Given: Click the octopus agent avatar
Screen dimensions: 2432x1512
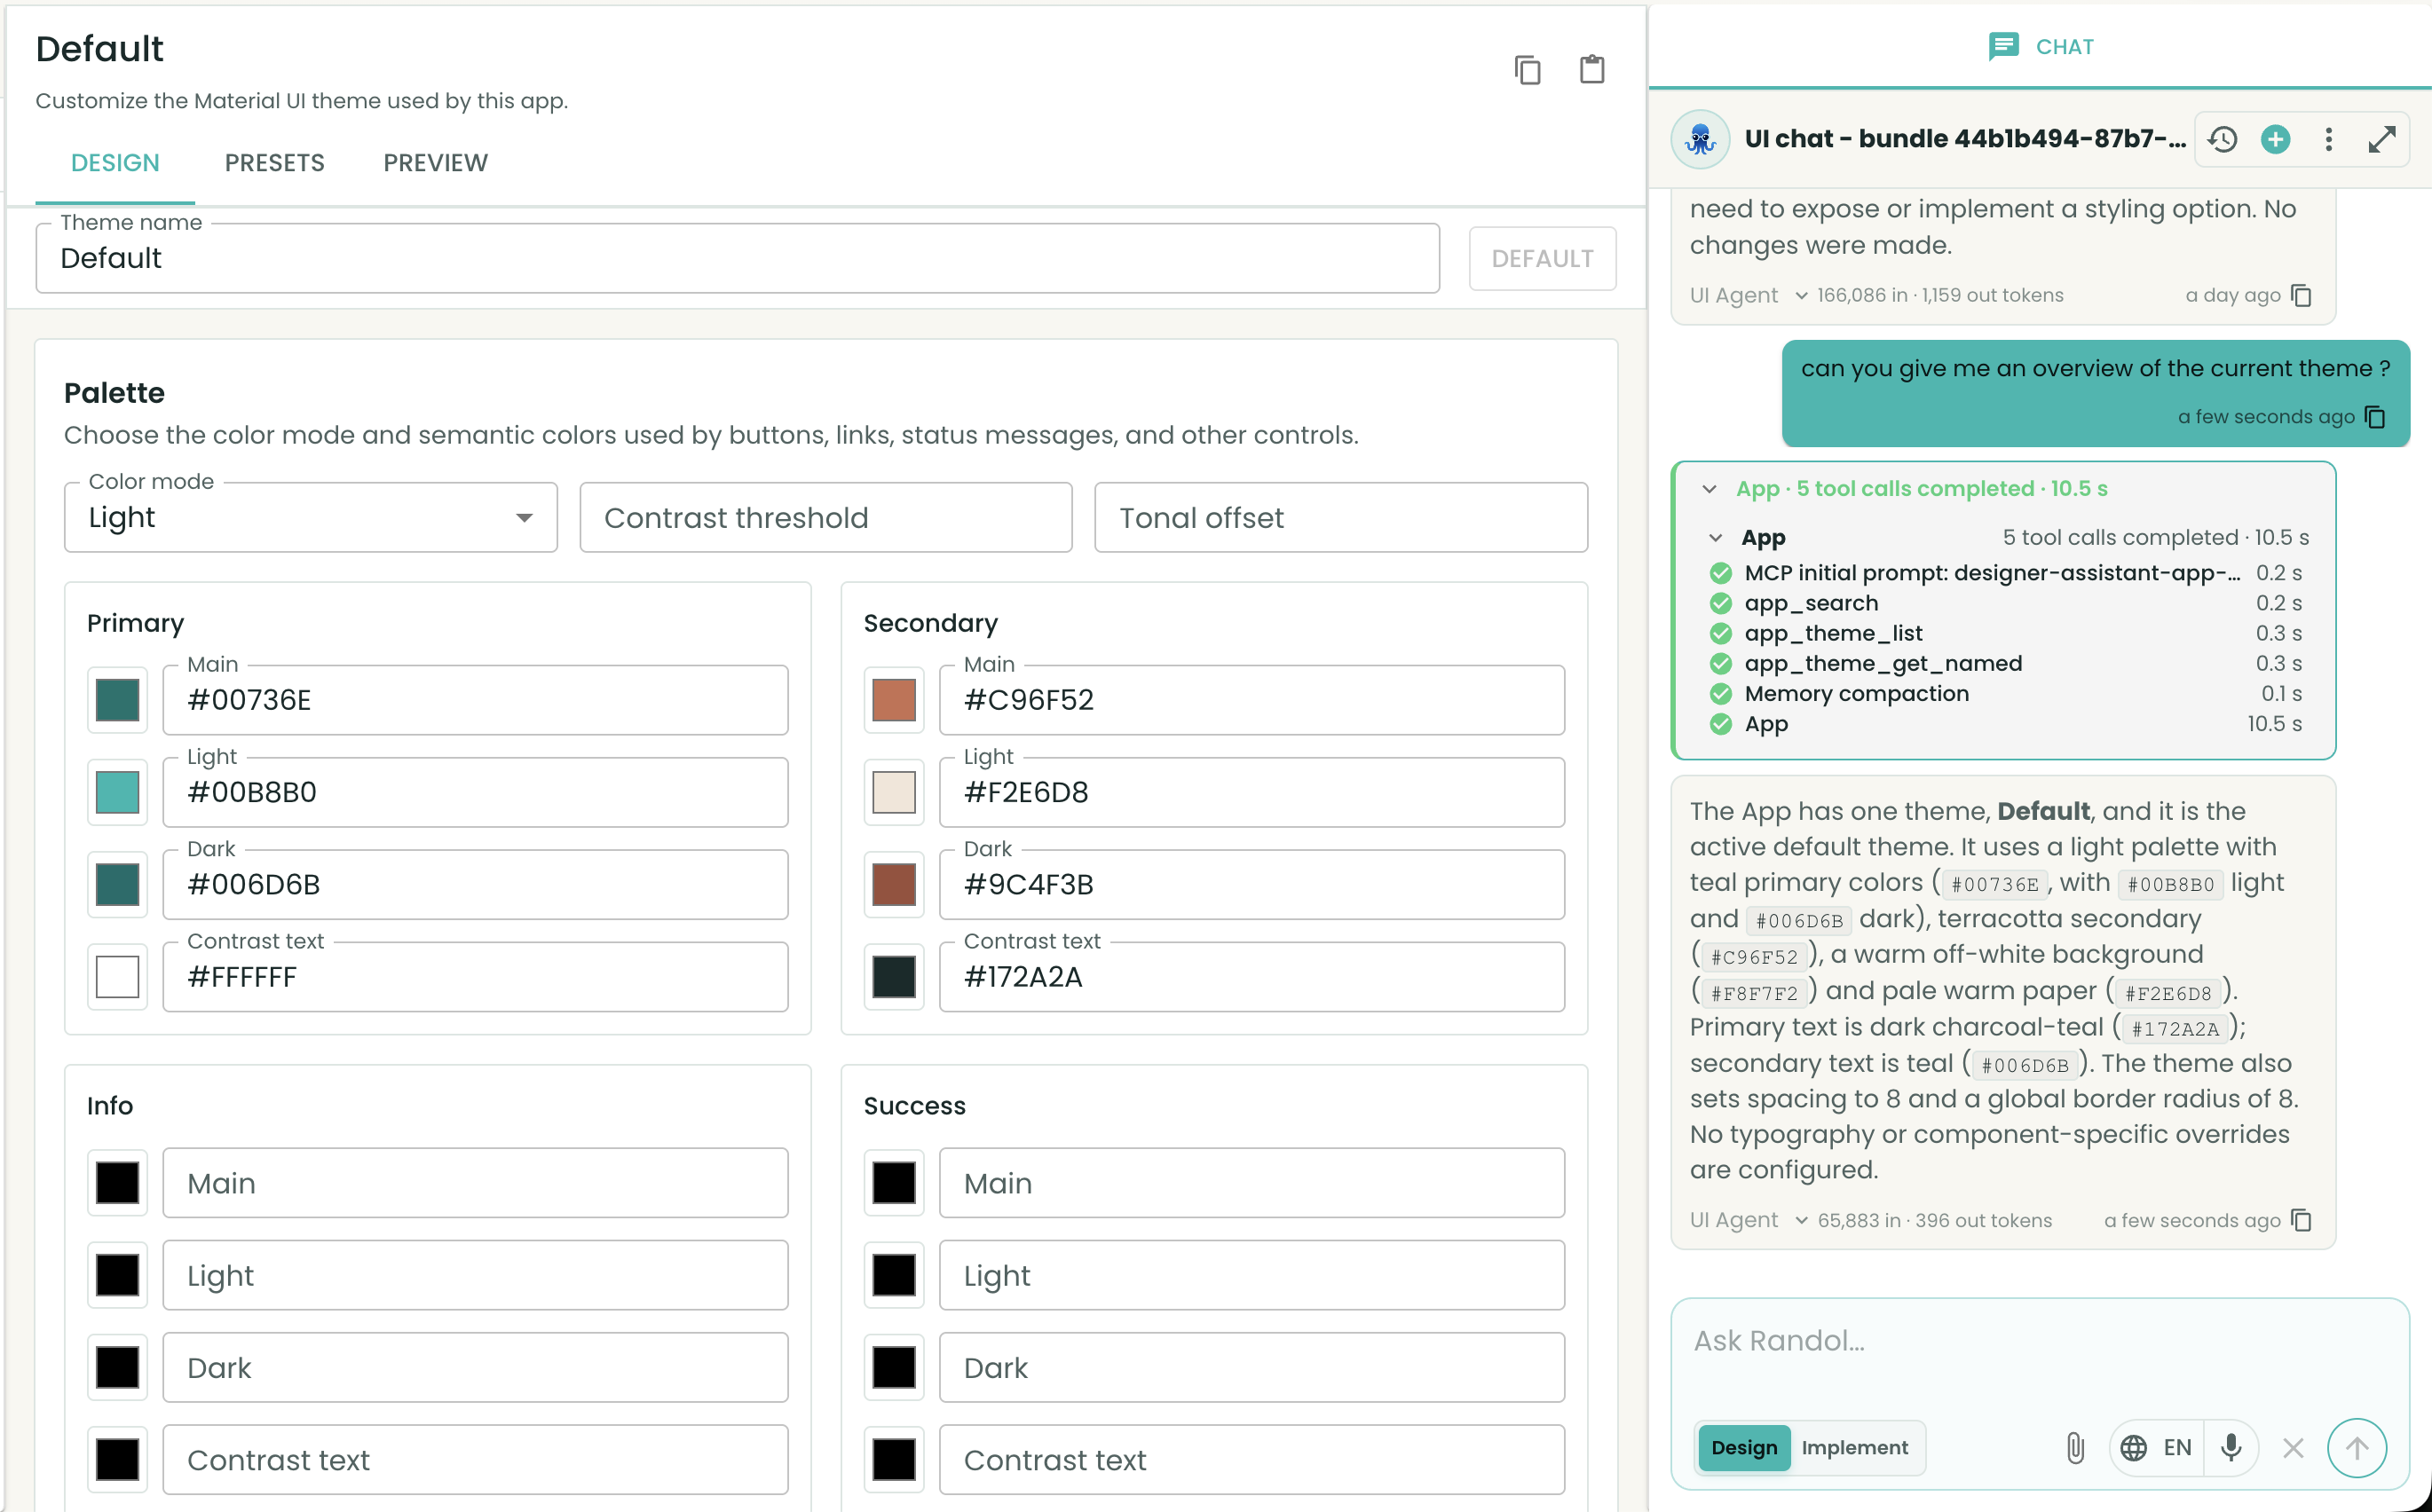Looking at the screenshot, I should click(1700, 139).
